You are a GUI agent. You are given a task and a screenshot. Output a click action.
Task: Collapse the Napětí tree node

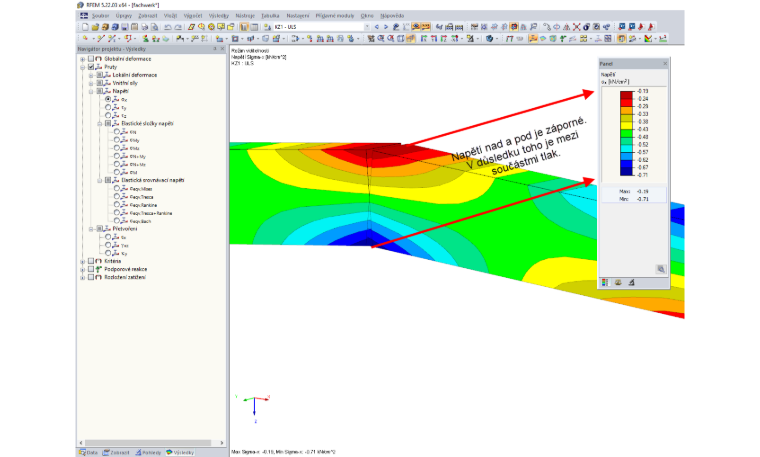point(91,91)
